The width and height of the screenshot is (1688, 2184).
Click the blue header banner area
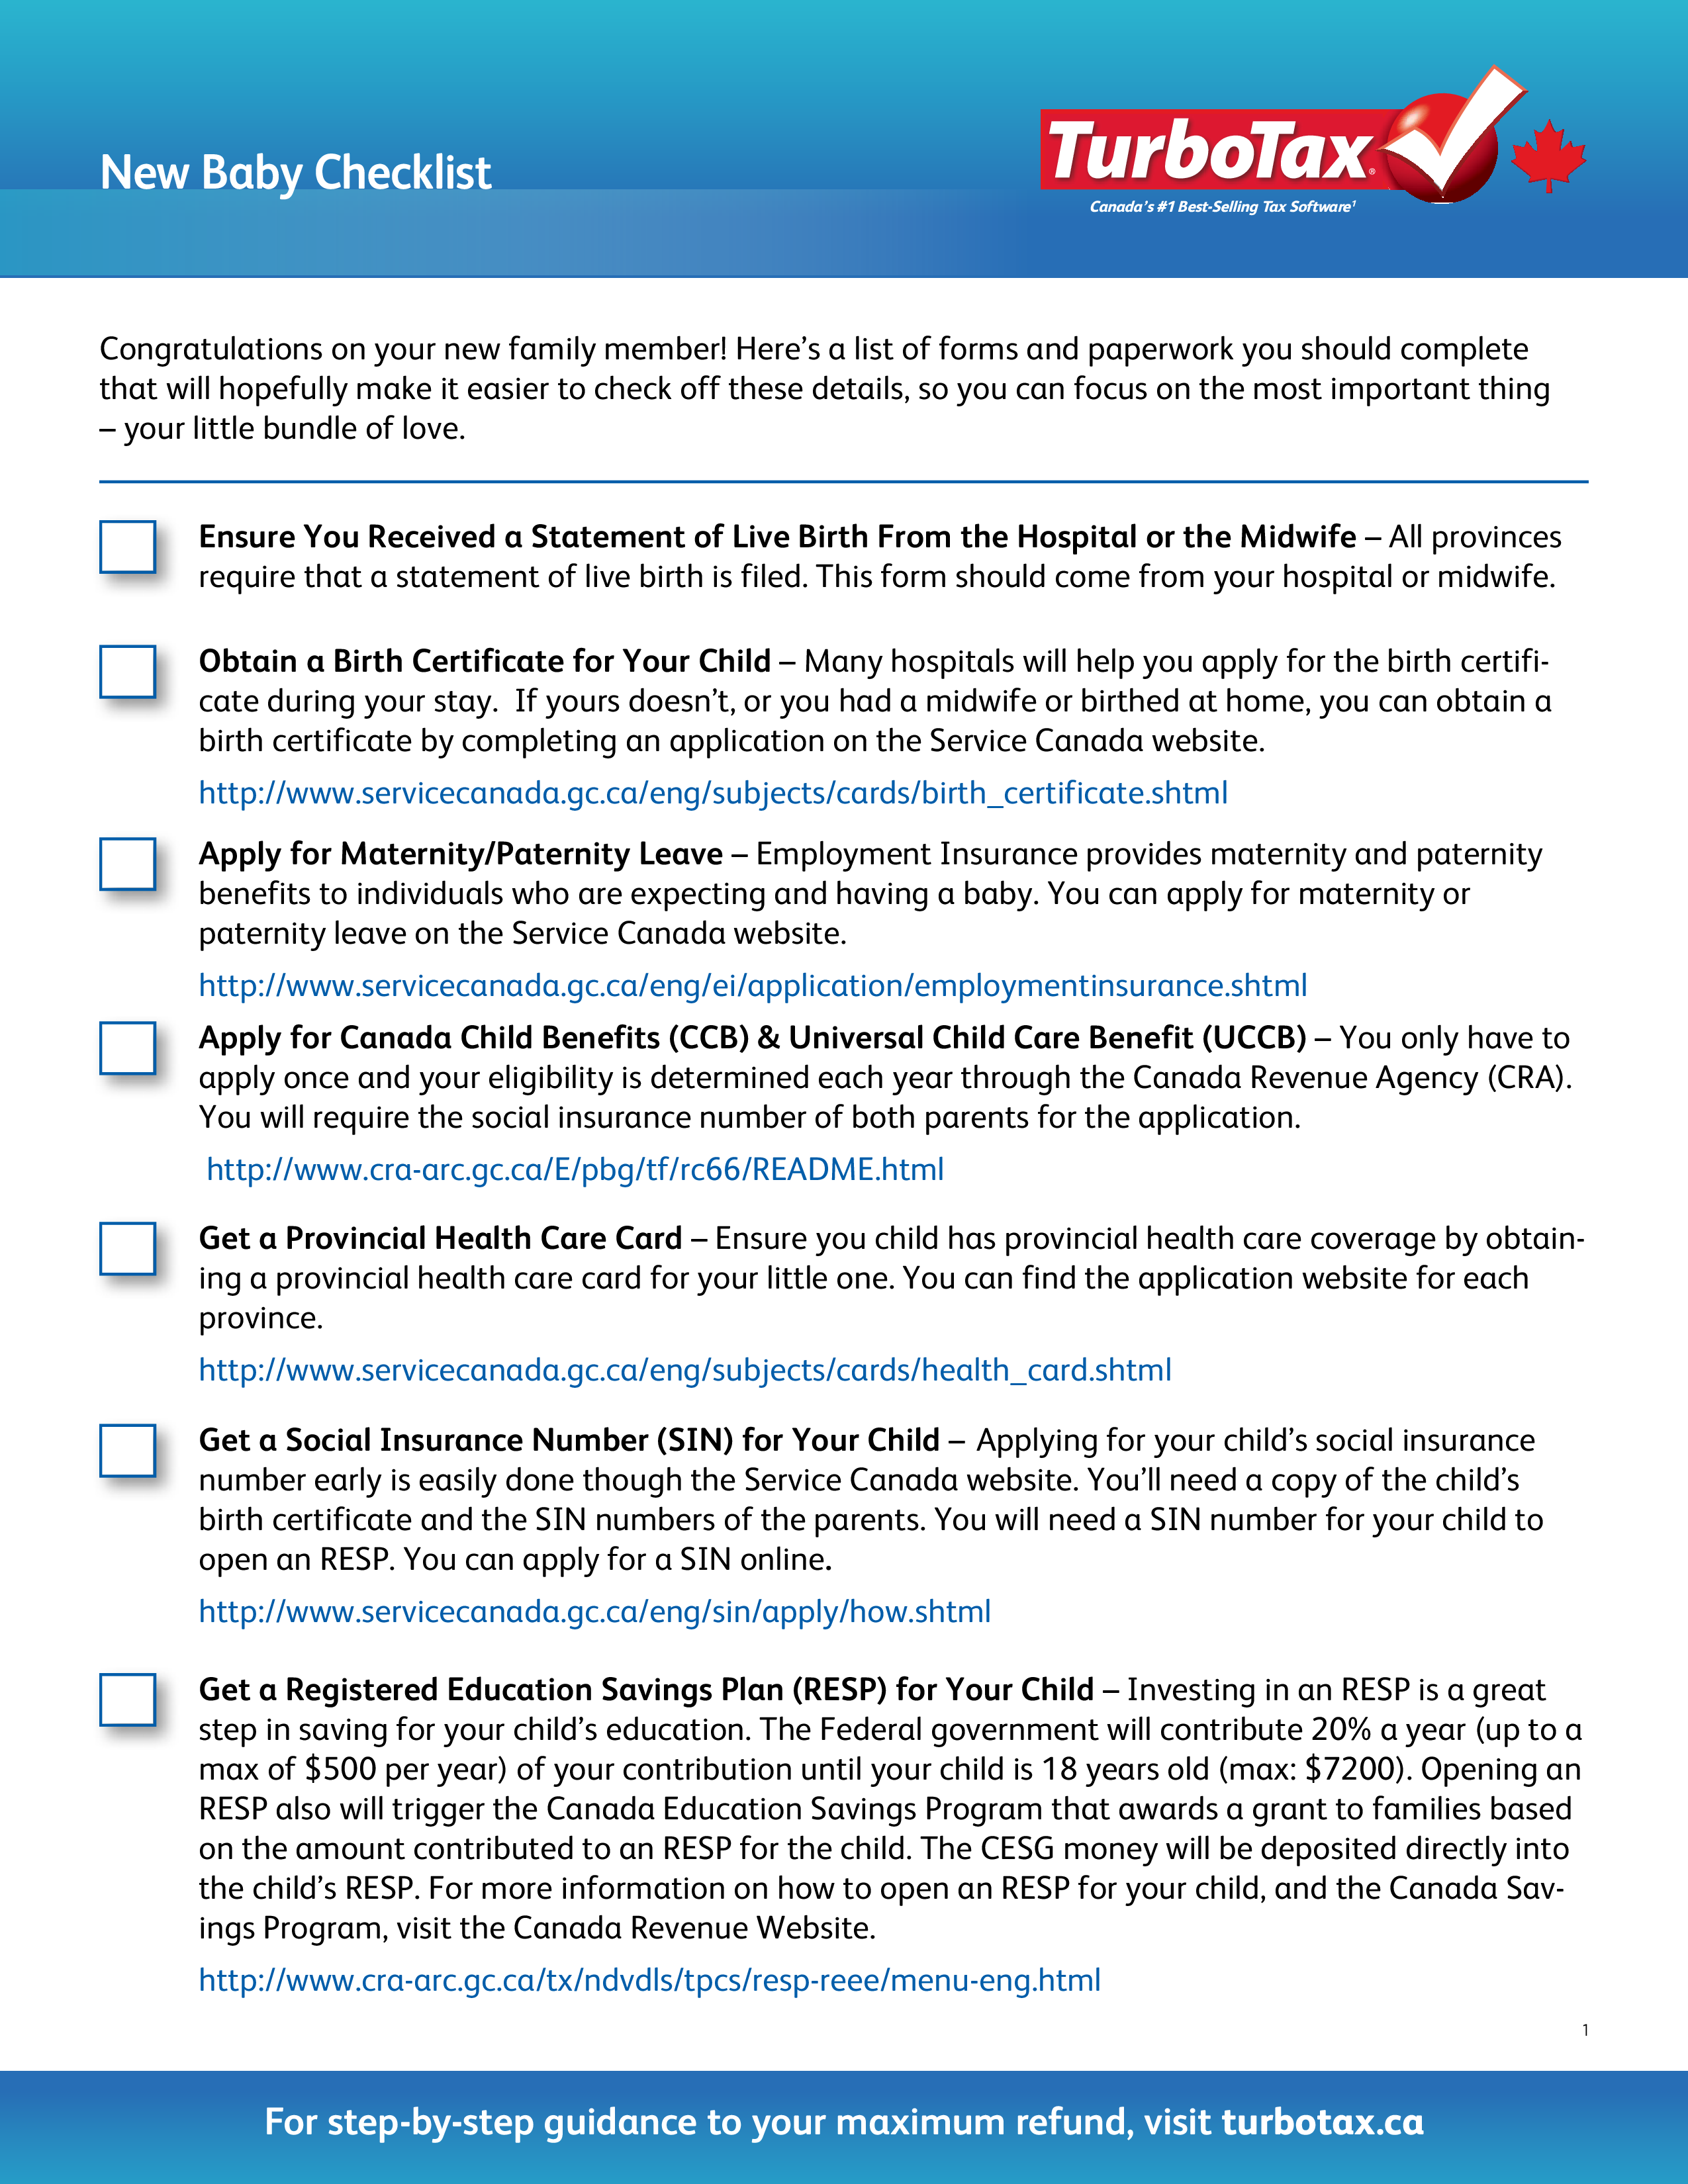point(844,133)
